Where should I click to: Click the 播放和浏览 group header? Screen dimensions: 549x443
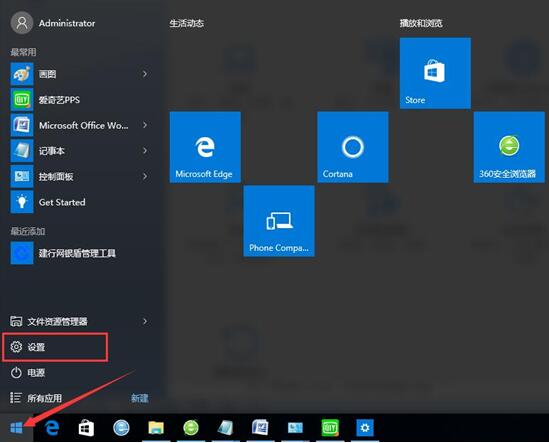pyautogui.click(x=421, y=23)
